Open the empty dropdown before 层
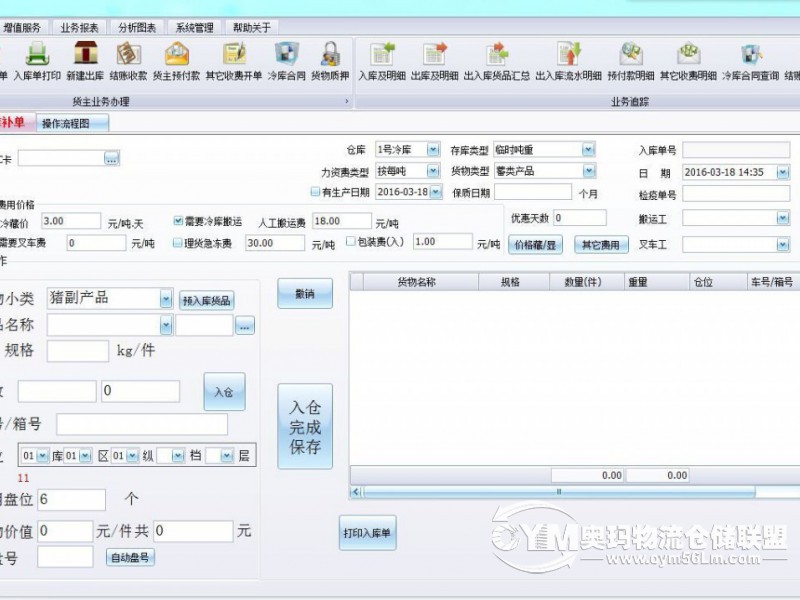Viewport: 800px width, 600px height. (227, 456)
